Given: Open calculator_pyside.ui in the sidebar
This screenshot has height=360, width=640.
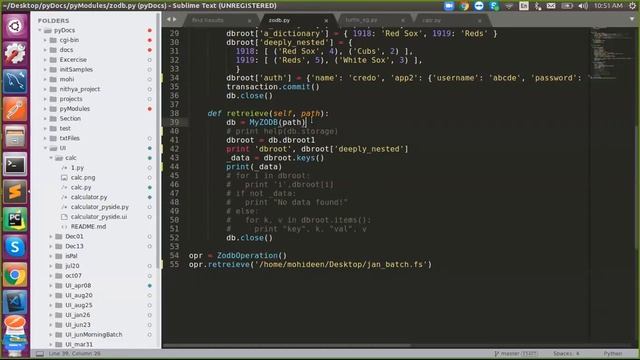Looking at the screenshot, I should pos(99,216).
